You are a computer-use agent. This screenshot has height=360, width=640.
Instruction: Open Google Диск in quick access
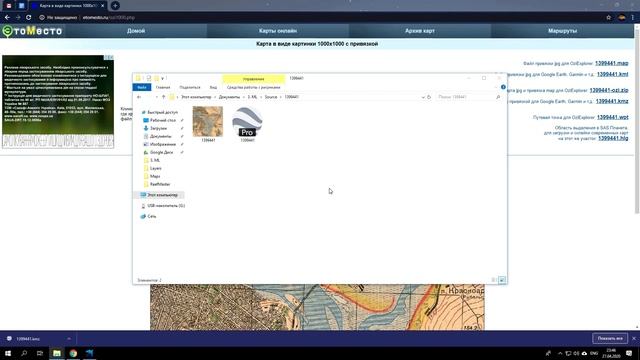(158, 152)
